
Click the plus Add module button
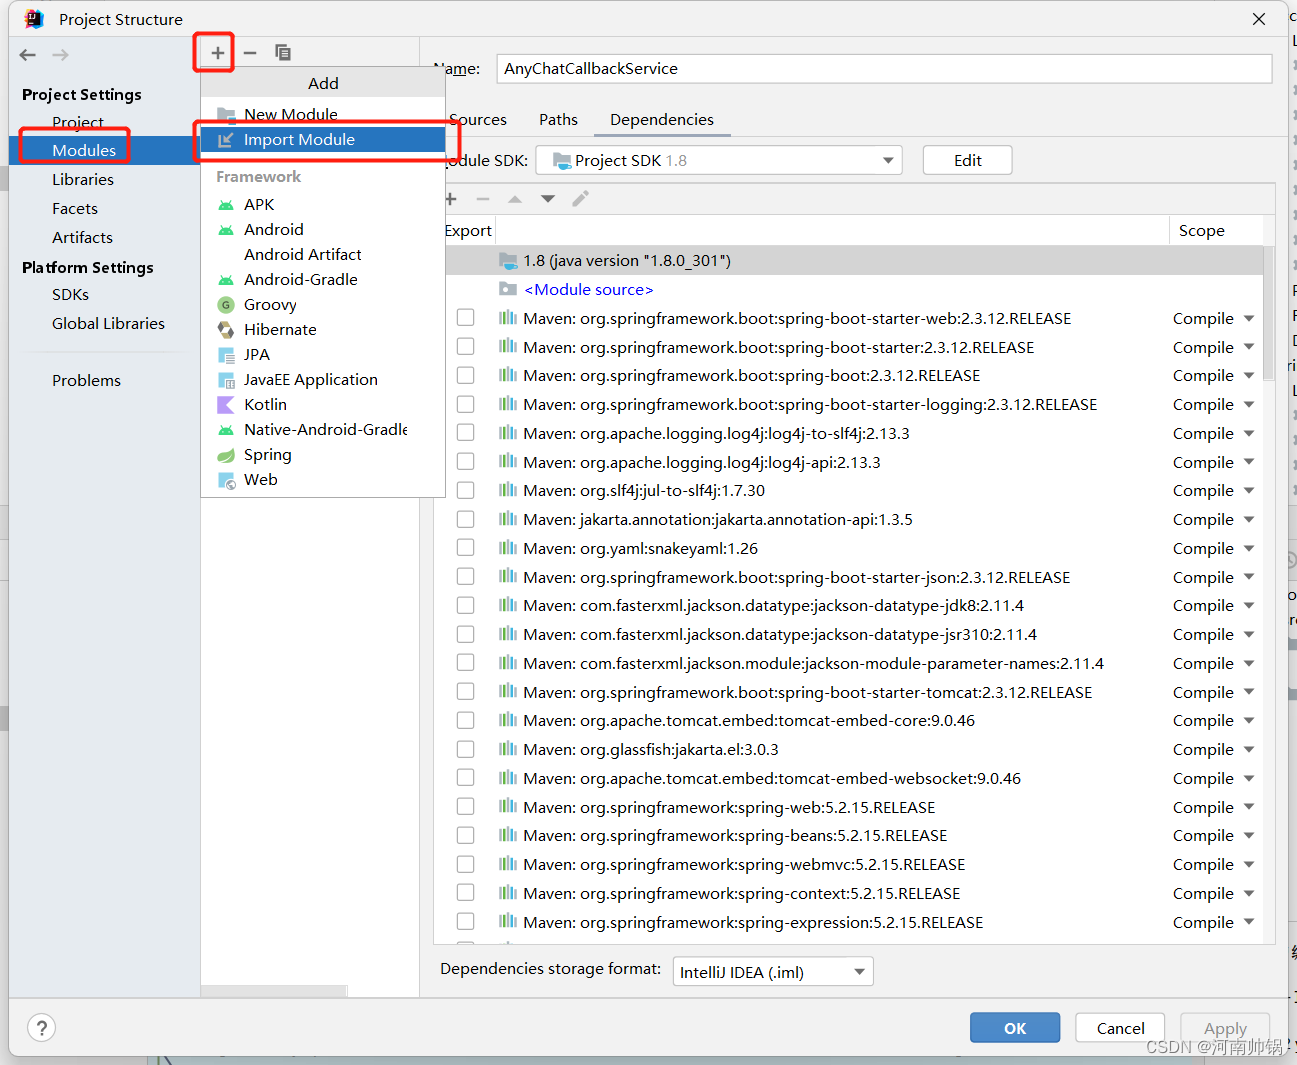(x=217, y=52)
